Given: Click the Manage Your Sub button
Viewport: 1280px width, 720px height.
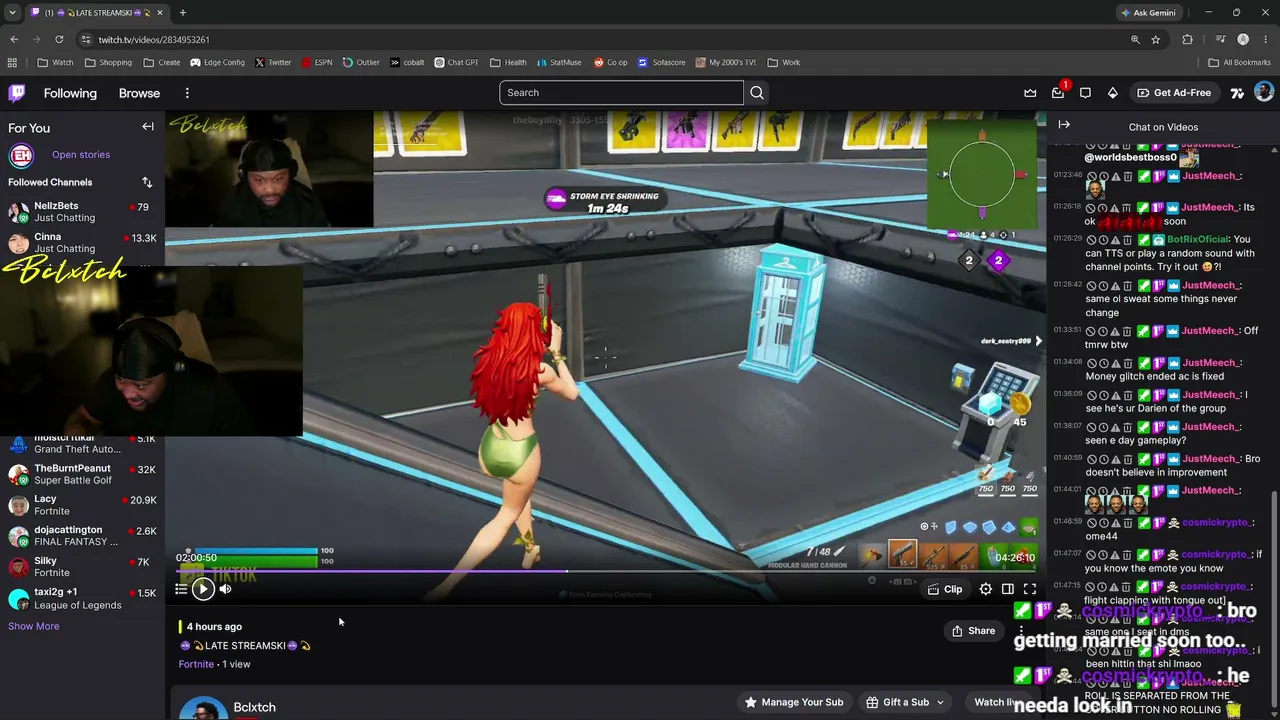Looking at the screenshot, I should tap(794, 702).
